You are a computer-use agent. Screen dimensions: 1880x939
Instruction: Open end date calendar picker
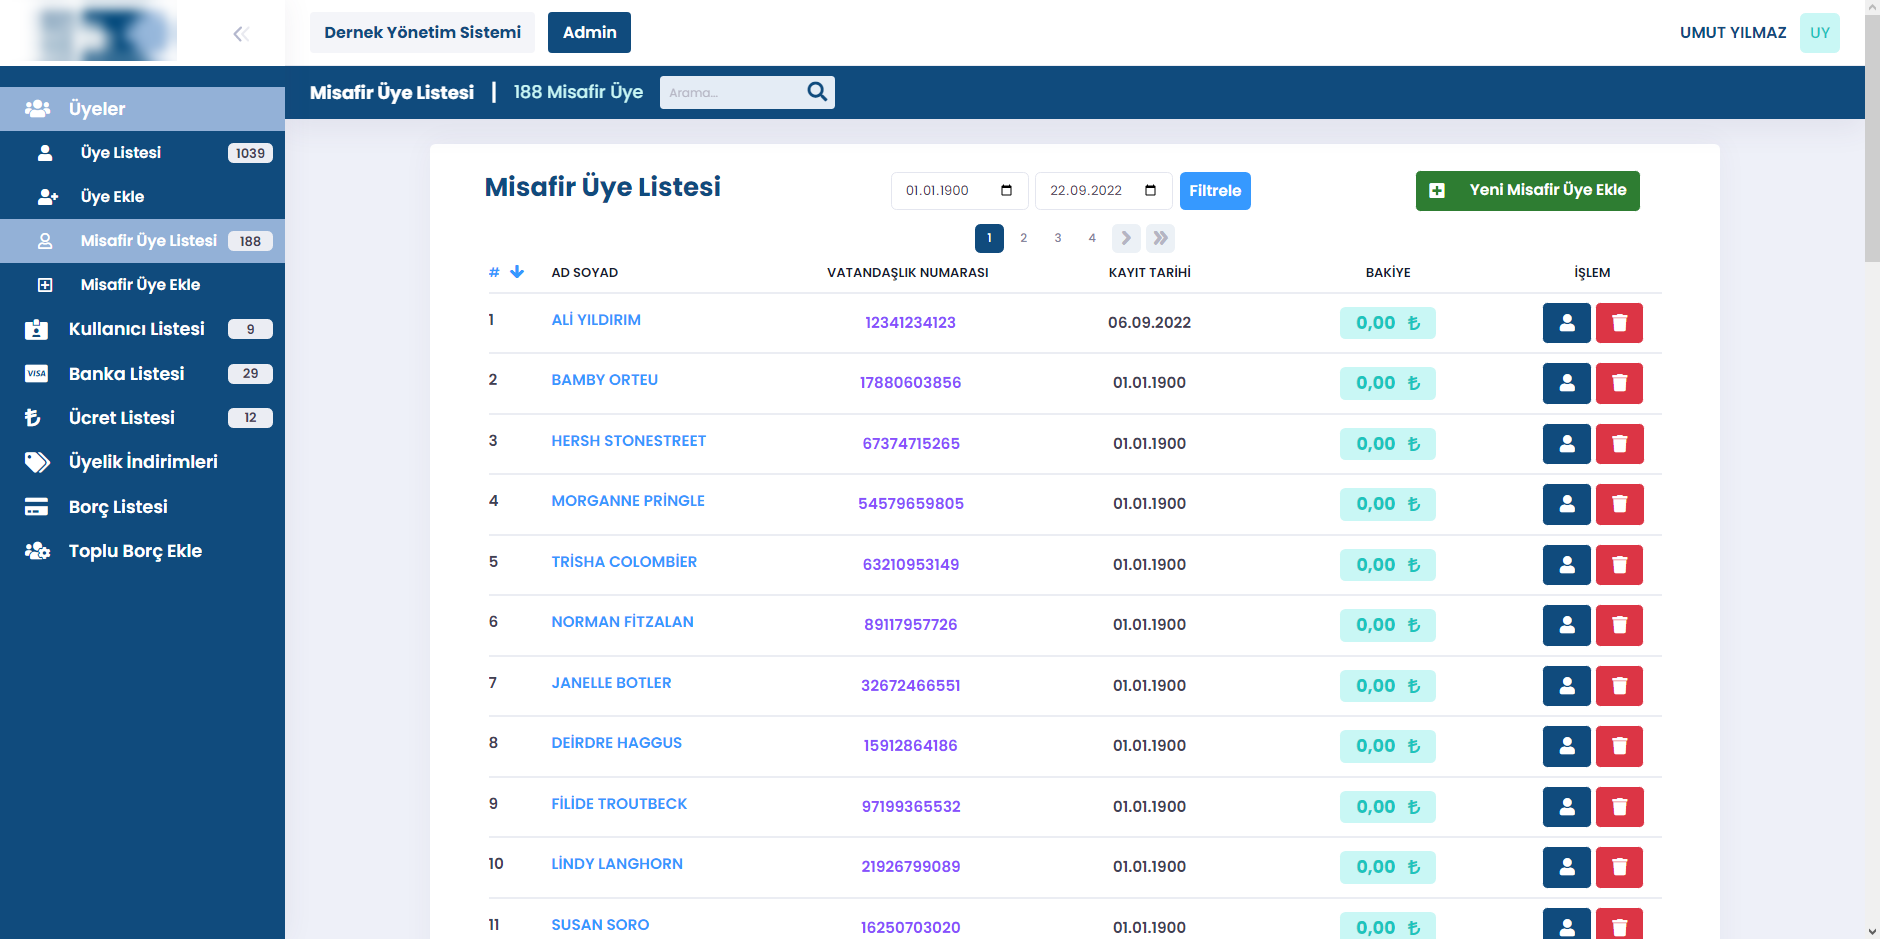coord(1150,191)
